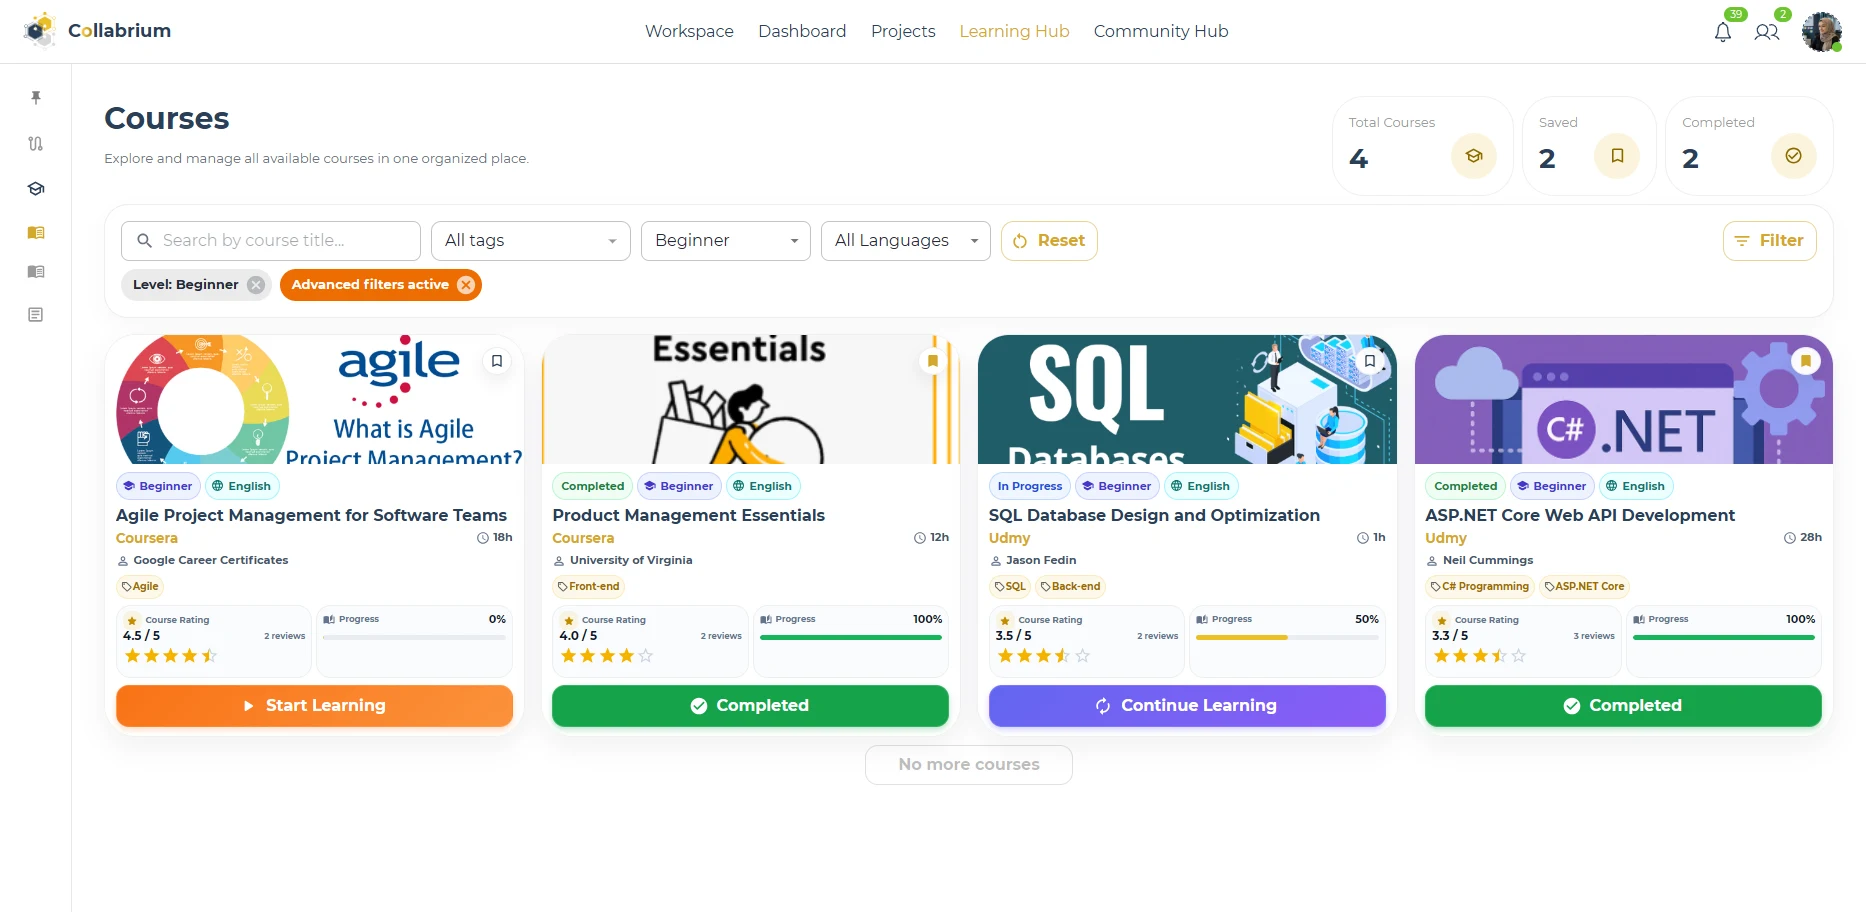Go to the Projects tab
Screen dimensions: 1866x912
point(903,31)
